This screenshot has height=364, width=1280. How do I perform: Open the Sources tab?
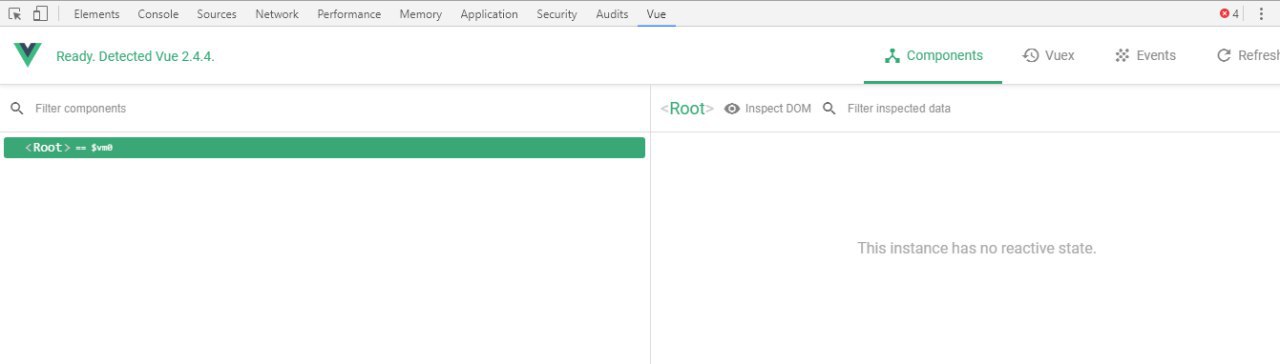point(216,14)
